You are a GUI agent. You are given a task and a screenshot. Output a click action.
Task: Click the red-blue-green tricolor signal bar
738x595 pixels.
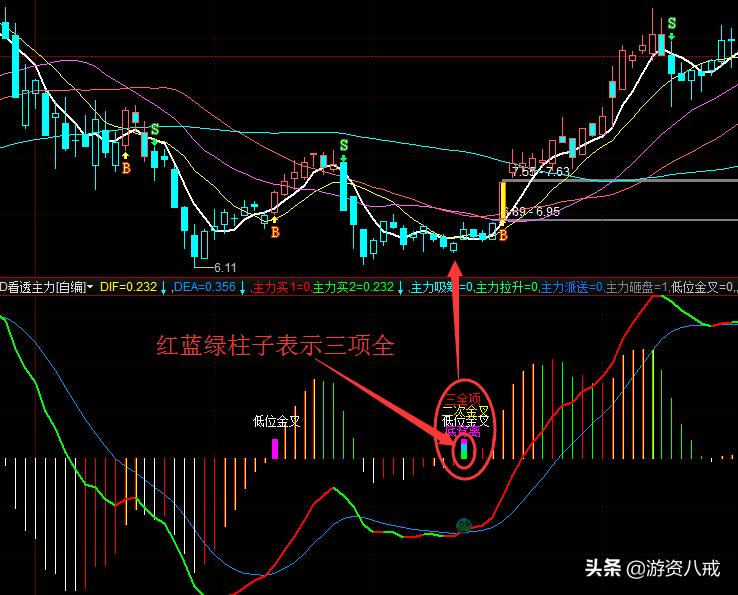tap(464, 449)
